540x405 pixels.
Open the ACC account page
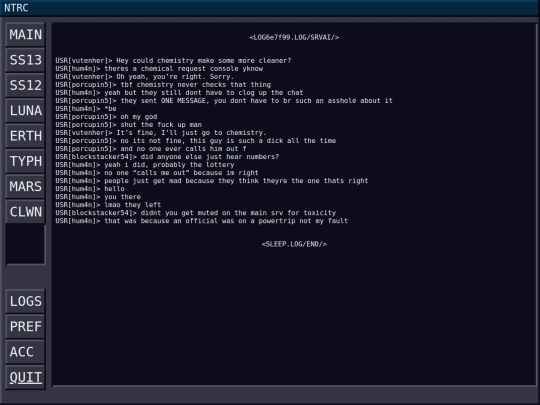(25, 352)
